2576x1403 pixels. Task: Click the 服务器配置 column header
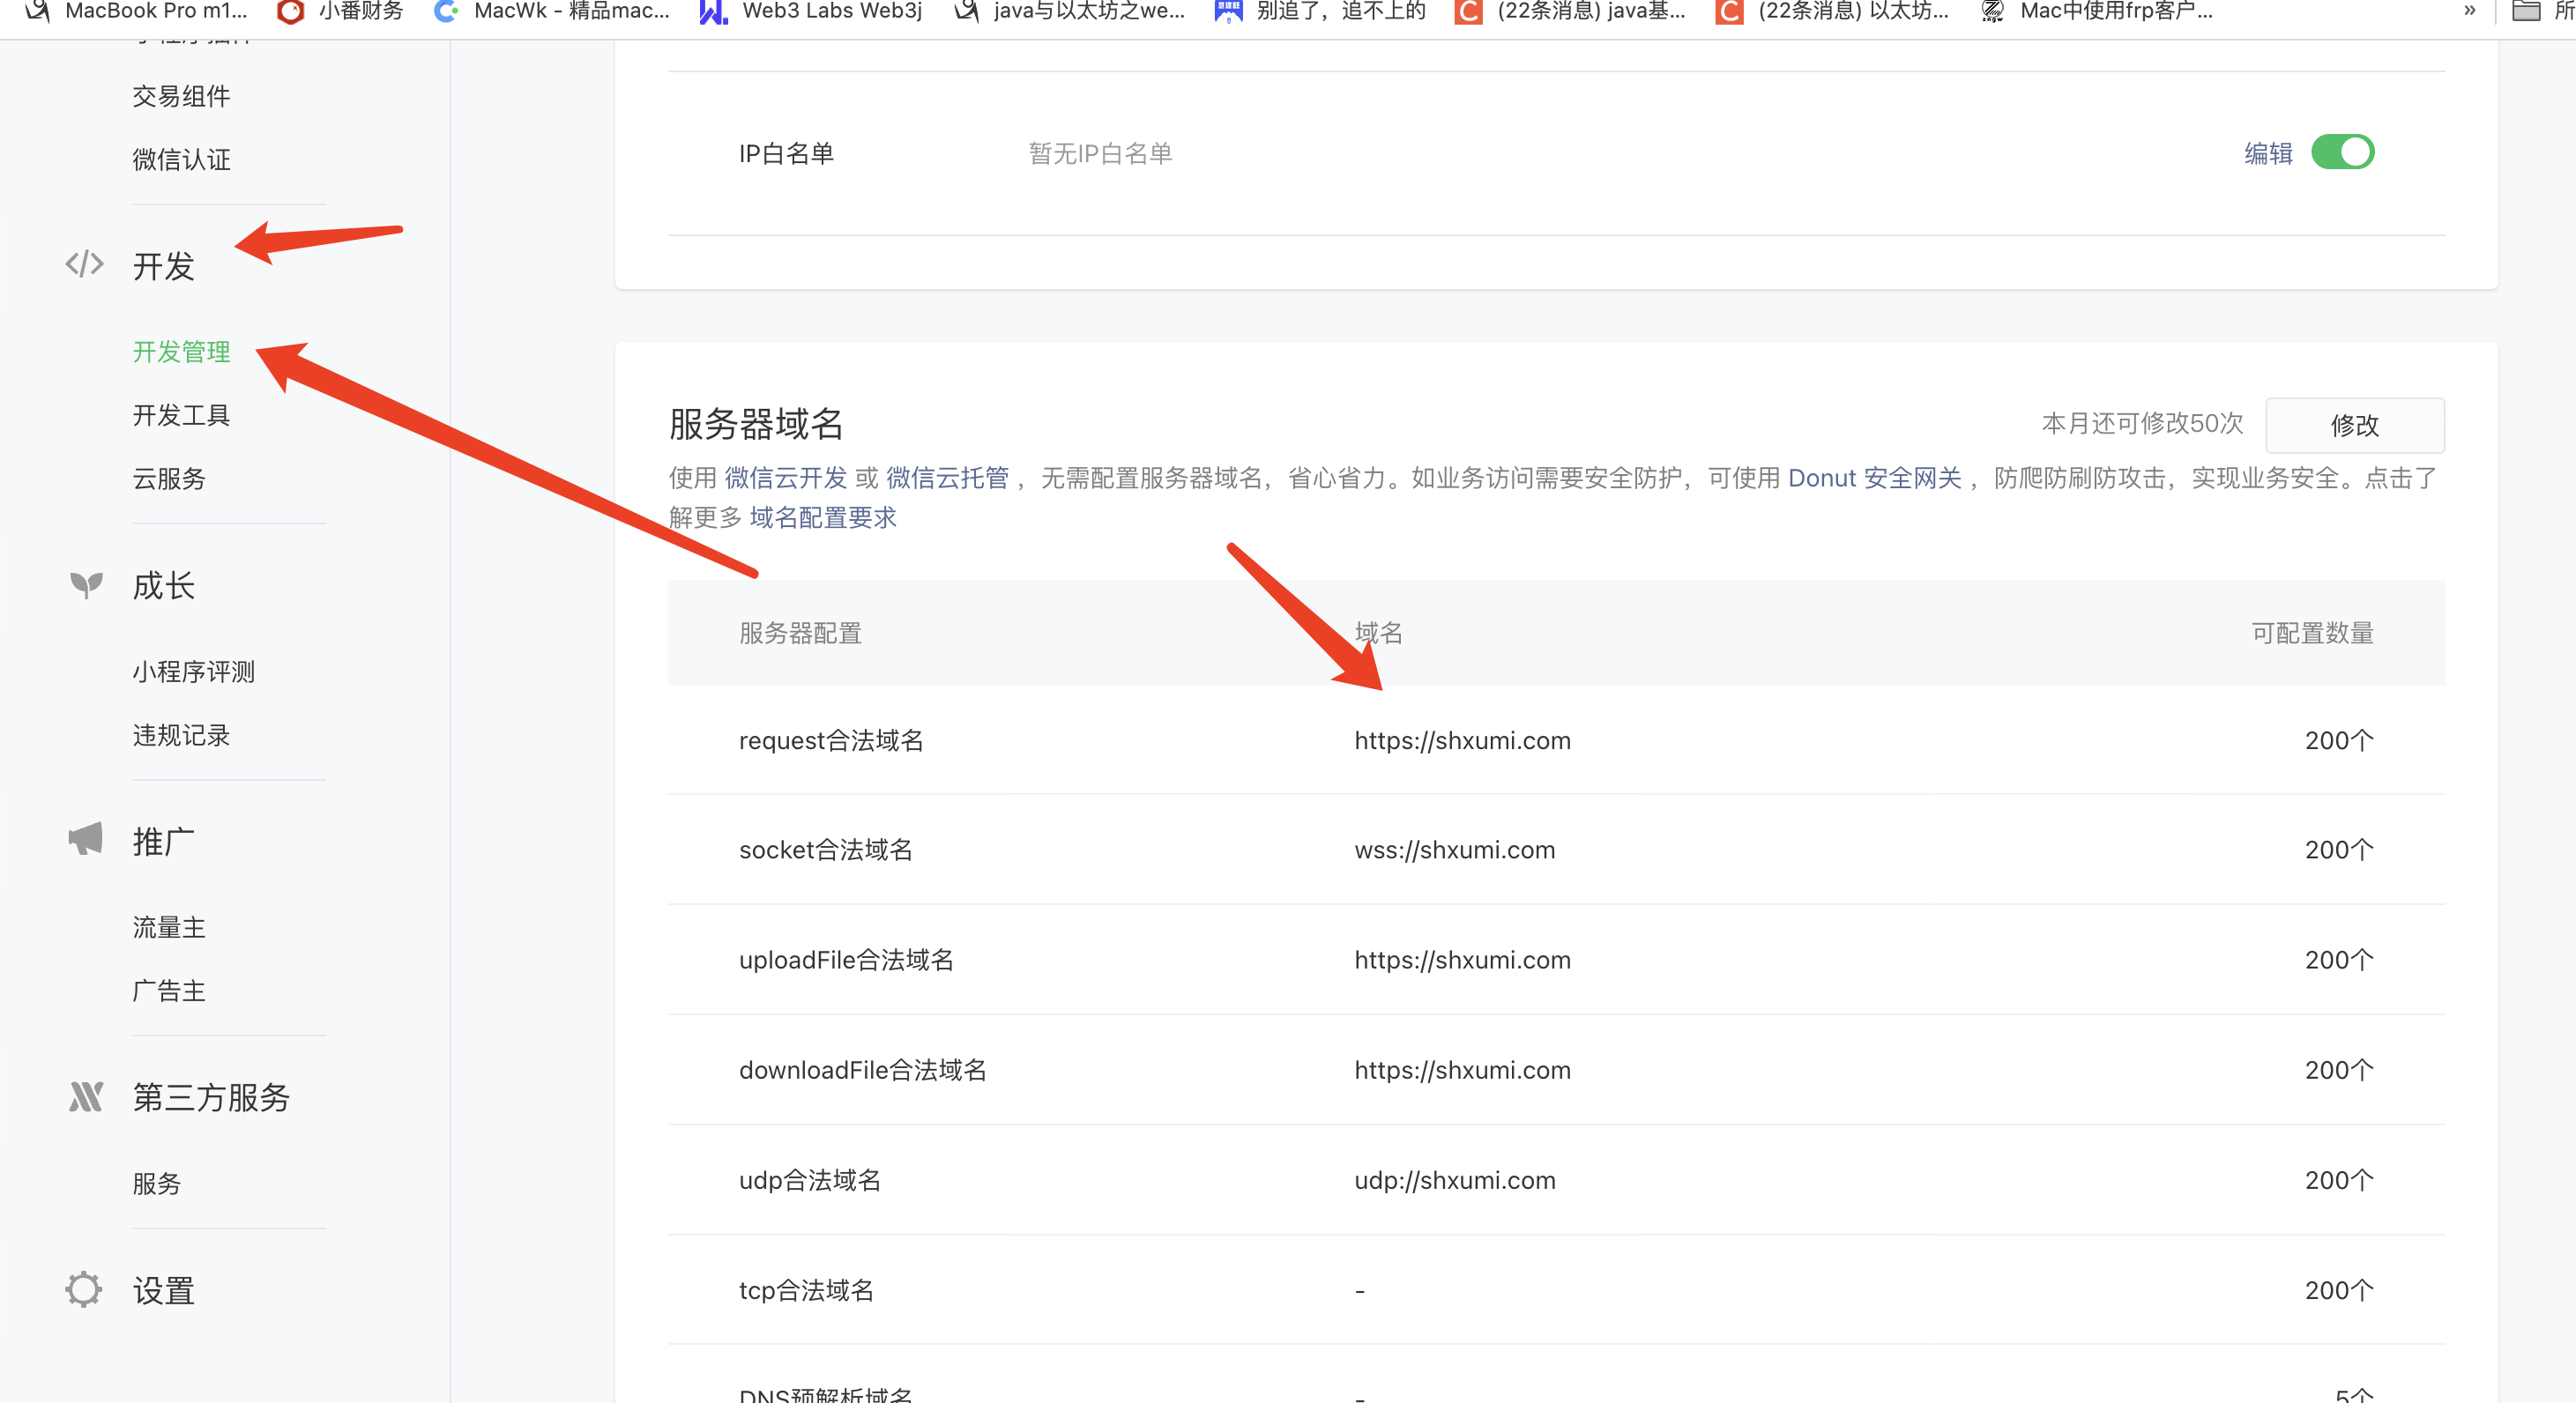[800, 633]
